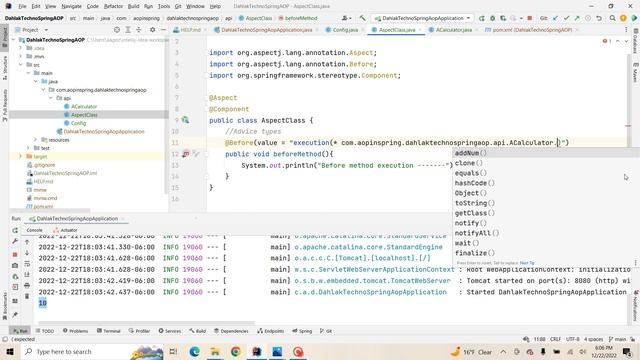
Task: Click Collapse All in Project panel
Action: click(138, 30)
